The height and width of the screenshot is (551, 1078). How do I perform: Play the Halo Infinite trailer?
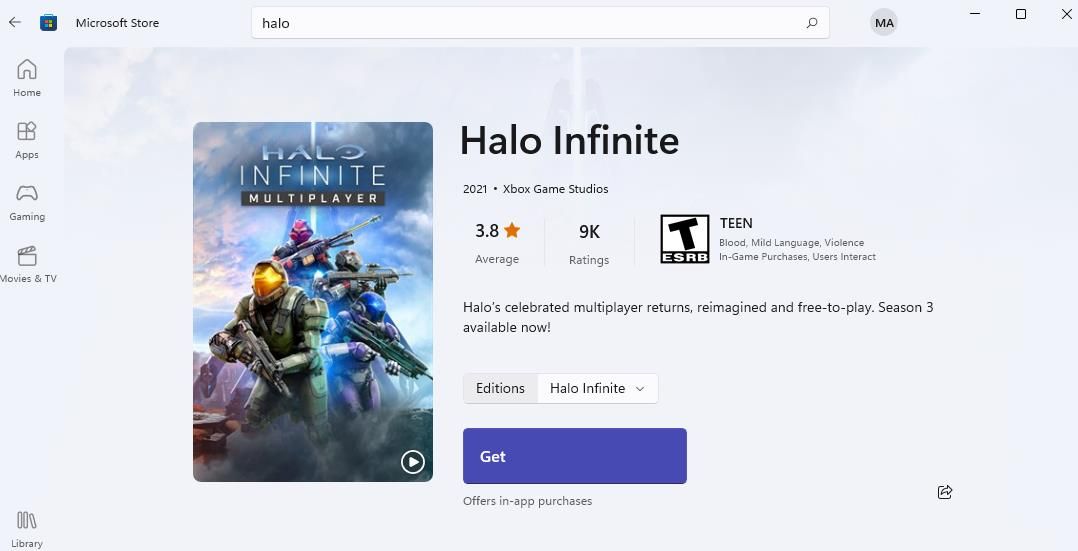click(412, 462)
